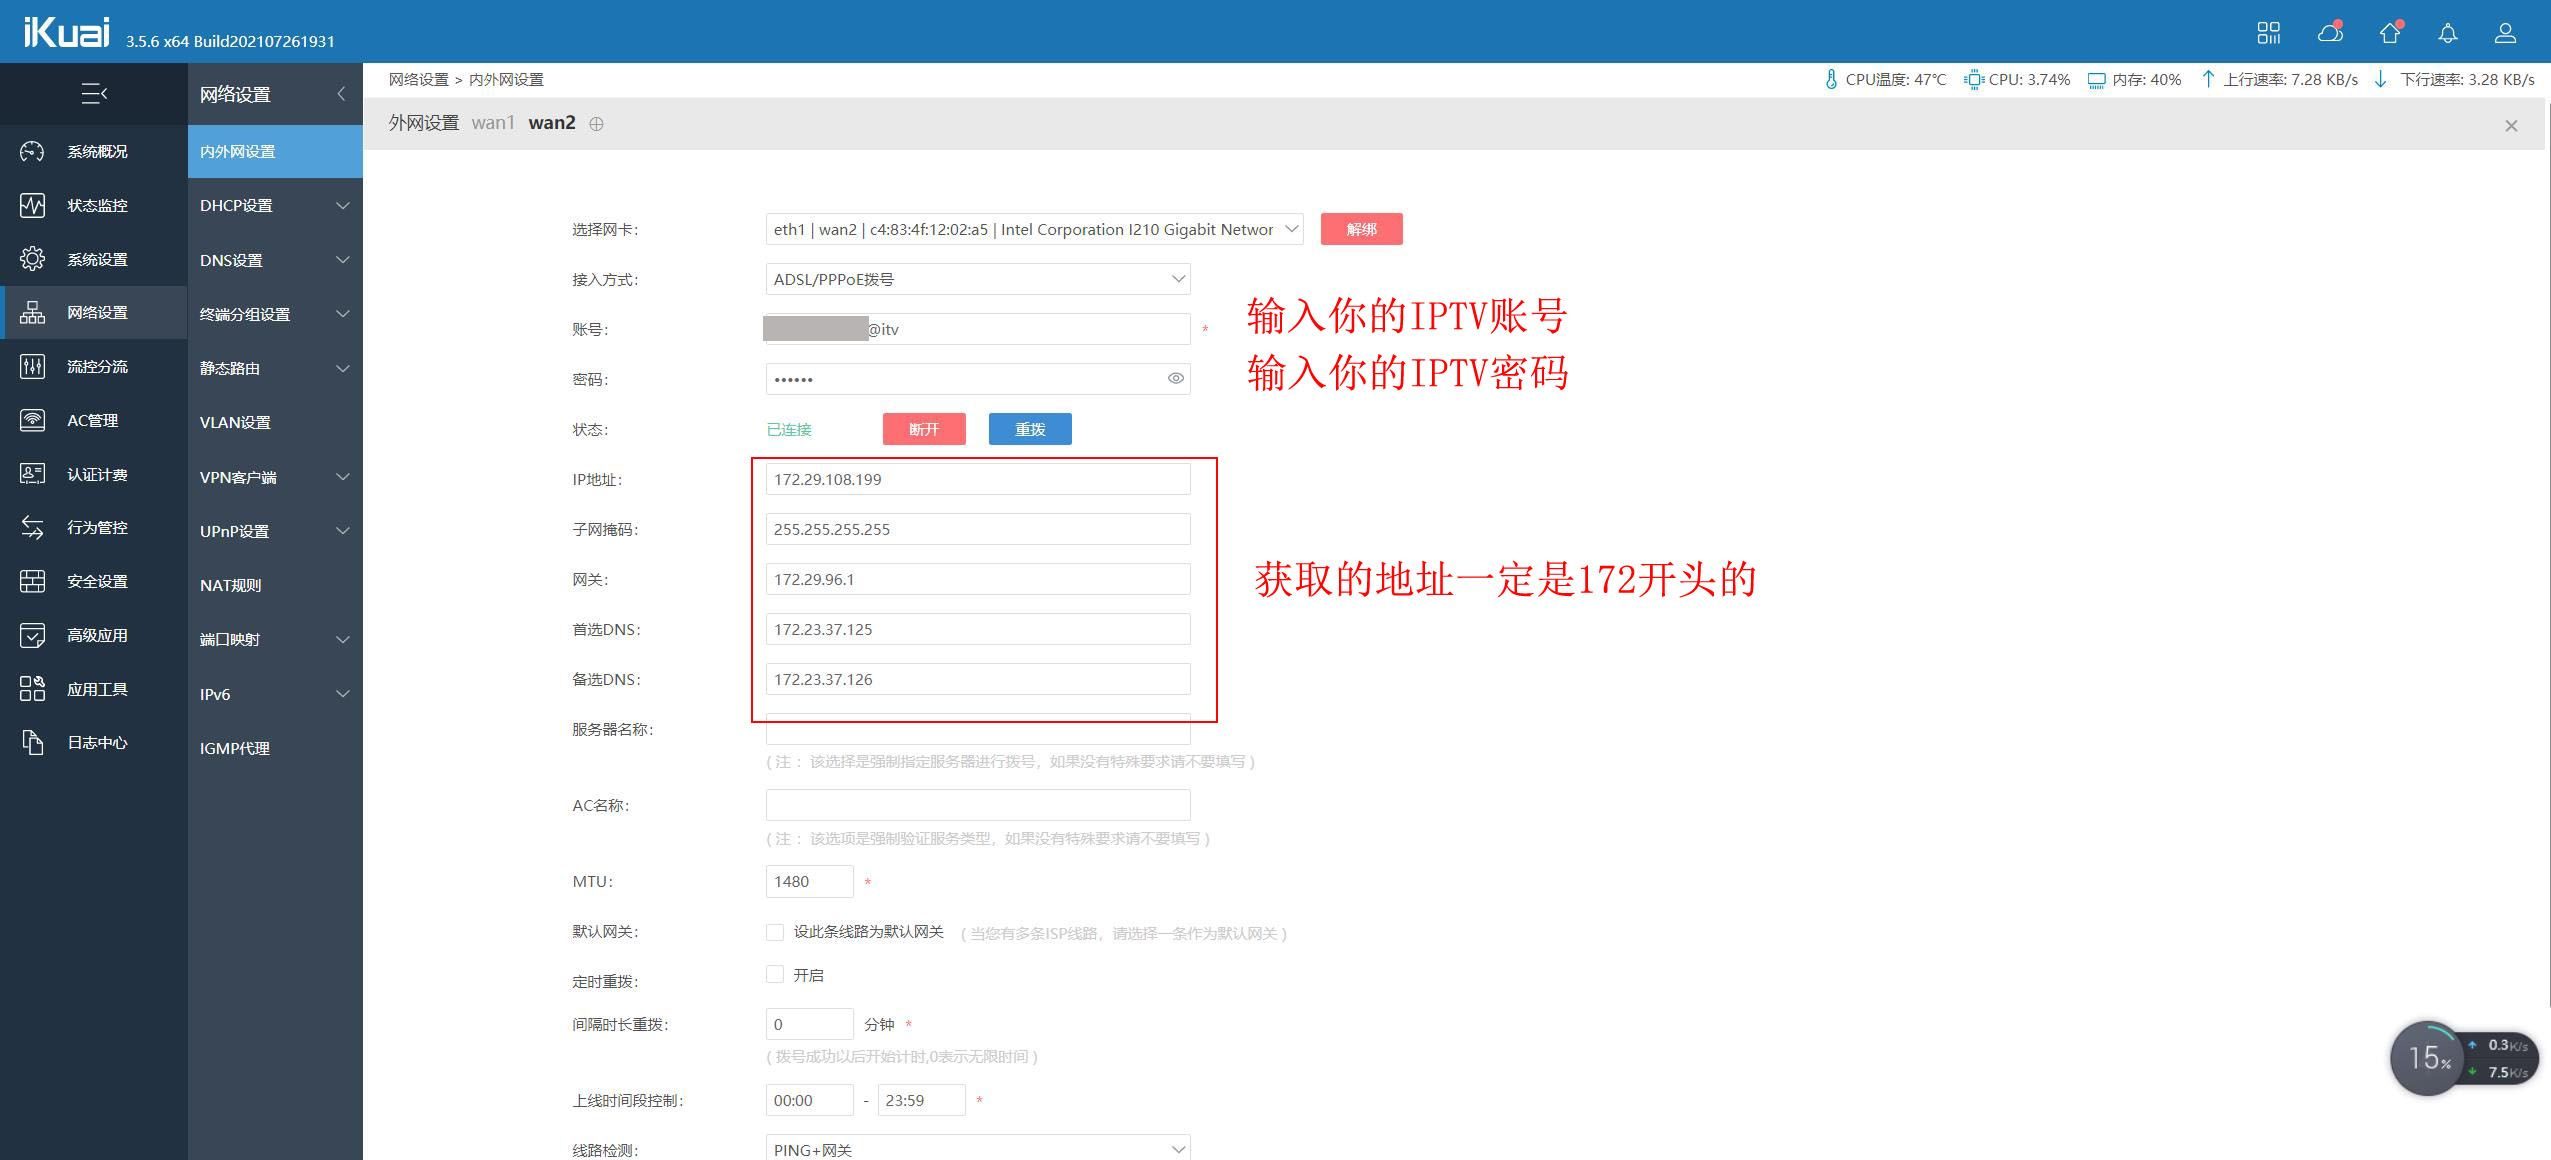Image resolution: width=2551 pixels, height=1160 pixels.
Task: Open the 线路检测 PING+网关 dropdown
Action: click(976, 1146)
